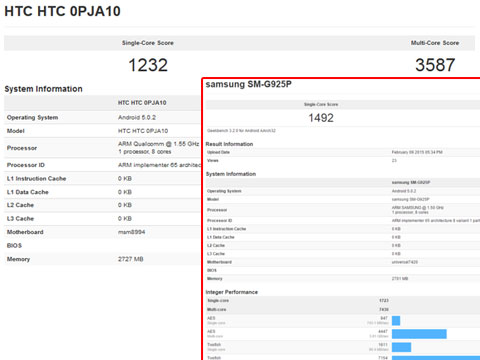Select 'February 09 2015' upload date value
Viewport: 480px width, 360px height.
click(x=417, y=152)
